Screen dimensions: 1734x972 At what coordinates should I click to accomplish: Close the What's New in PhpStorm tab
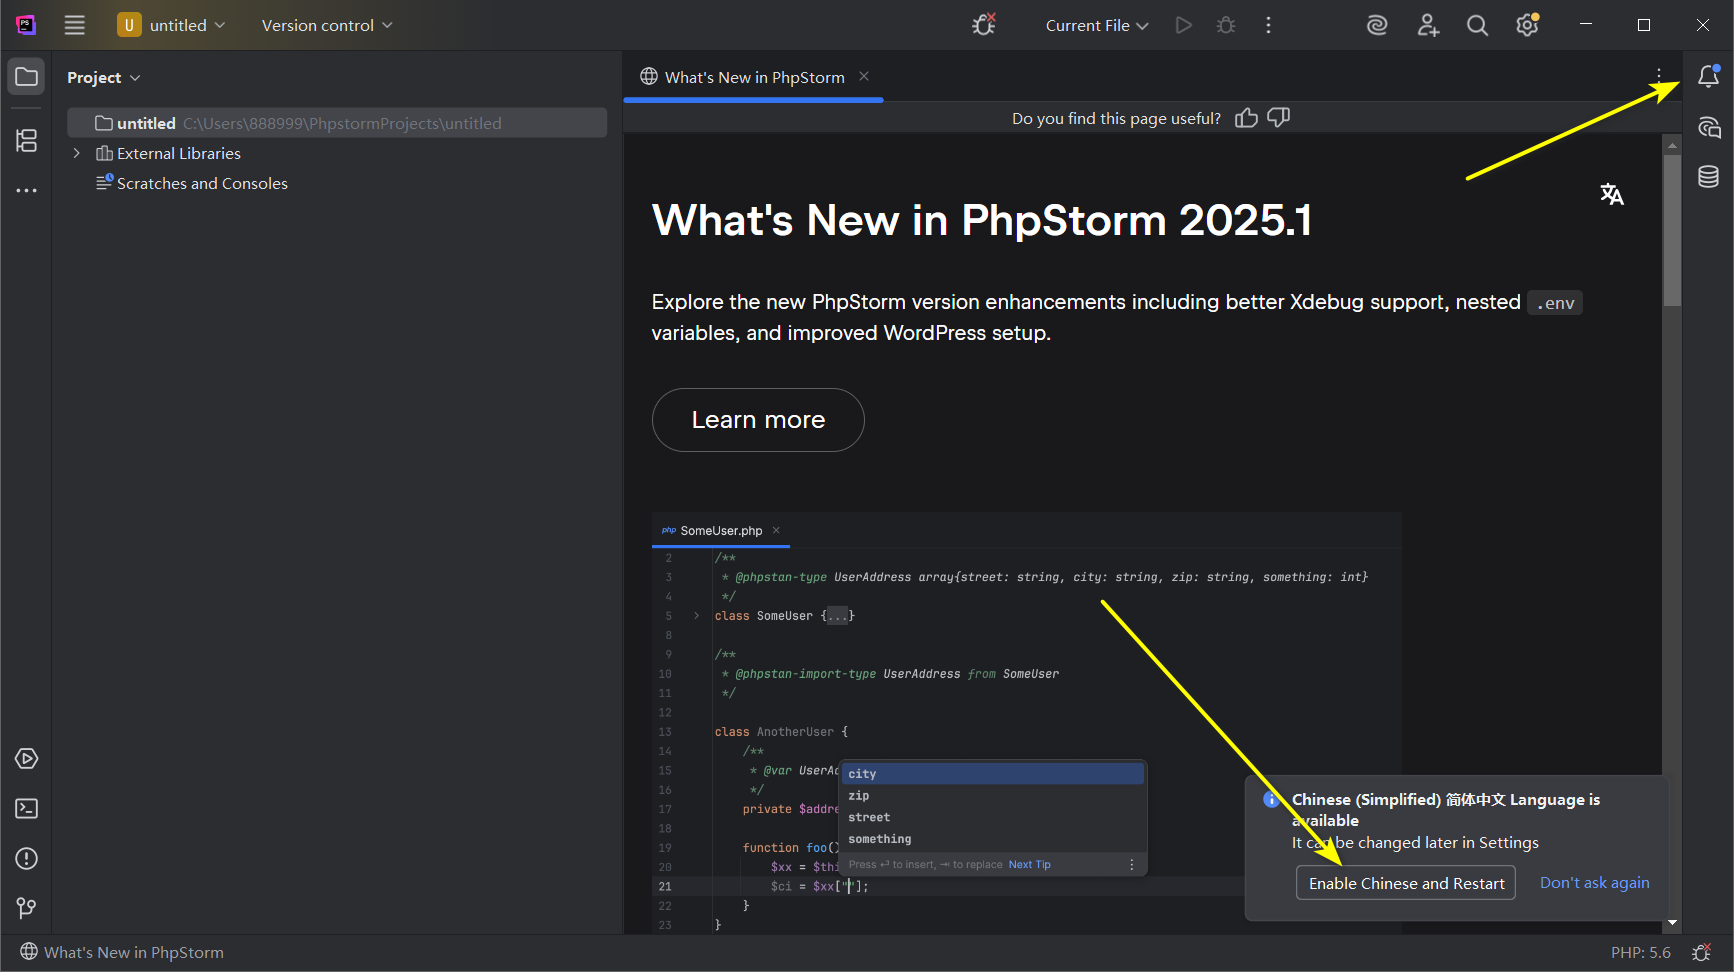pos(864,76)
